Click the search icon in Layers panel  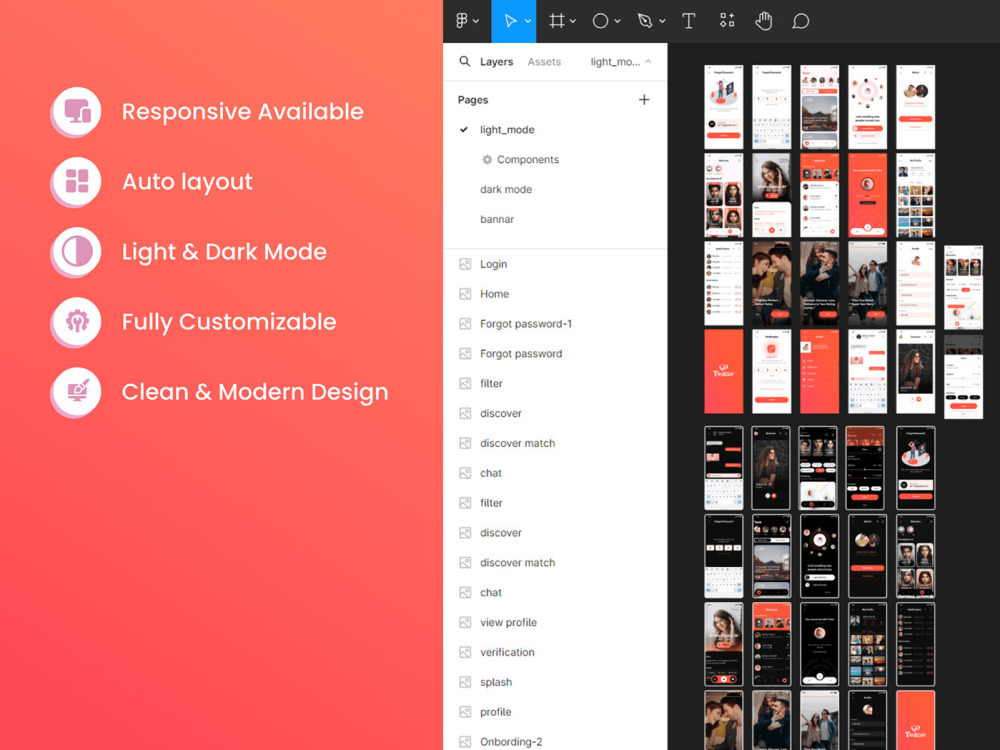pyautogui.click(x=465, y=61)
